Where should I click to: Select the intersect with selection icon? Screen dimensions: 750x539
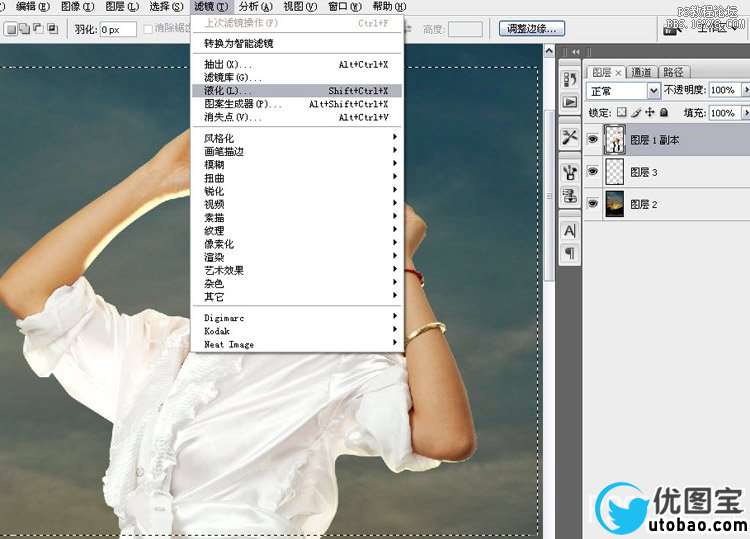(x=52, y=29)
